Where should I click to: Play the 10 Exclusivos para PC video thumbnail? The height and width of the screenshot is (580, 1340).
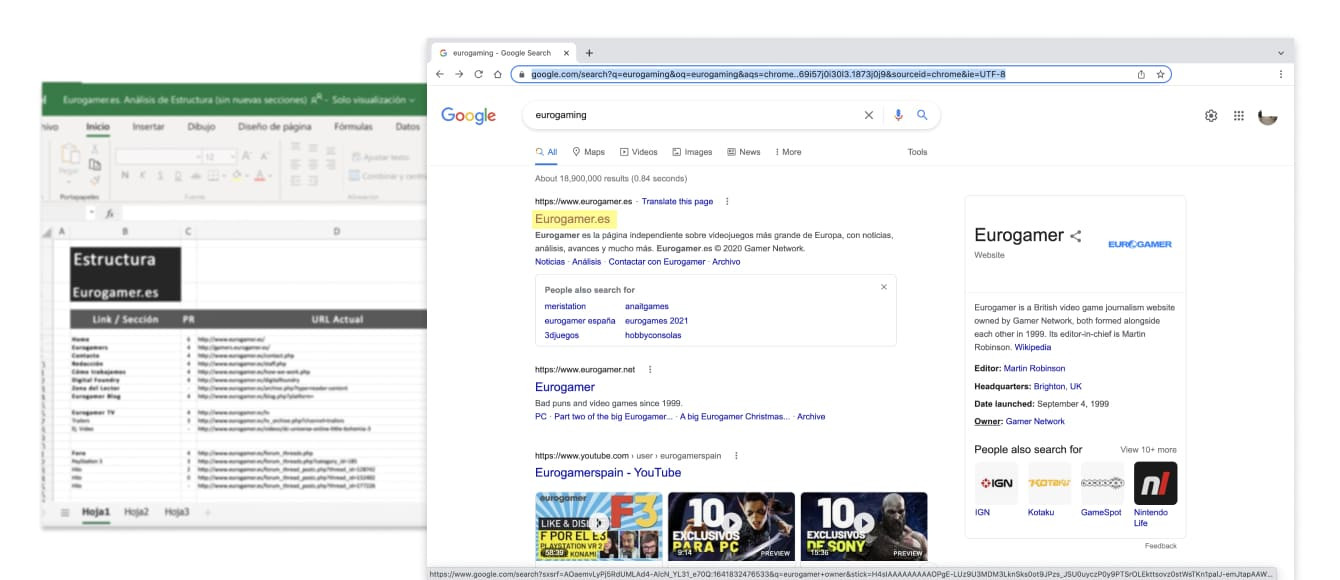point(731,523)
